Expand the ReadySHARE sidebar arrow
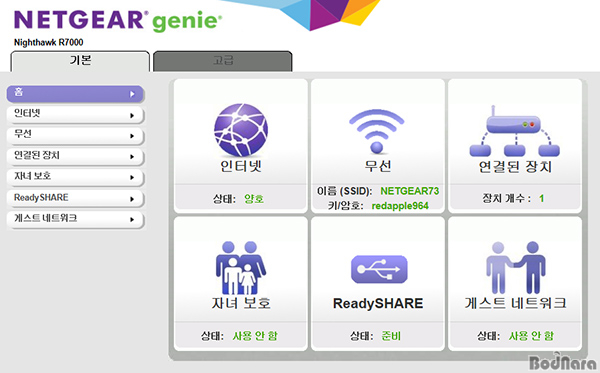Viewport: 600px width, 373px height. [x=132, y=199]
